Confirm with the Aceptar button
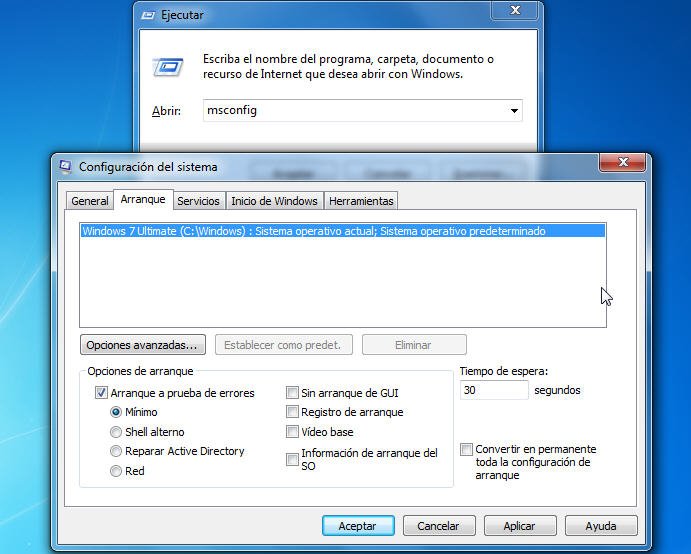This screenshot has height=554, width=691. tap(358, 526)
